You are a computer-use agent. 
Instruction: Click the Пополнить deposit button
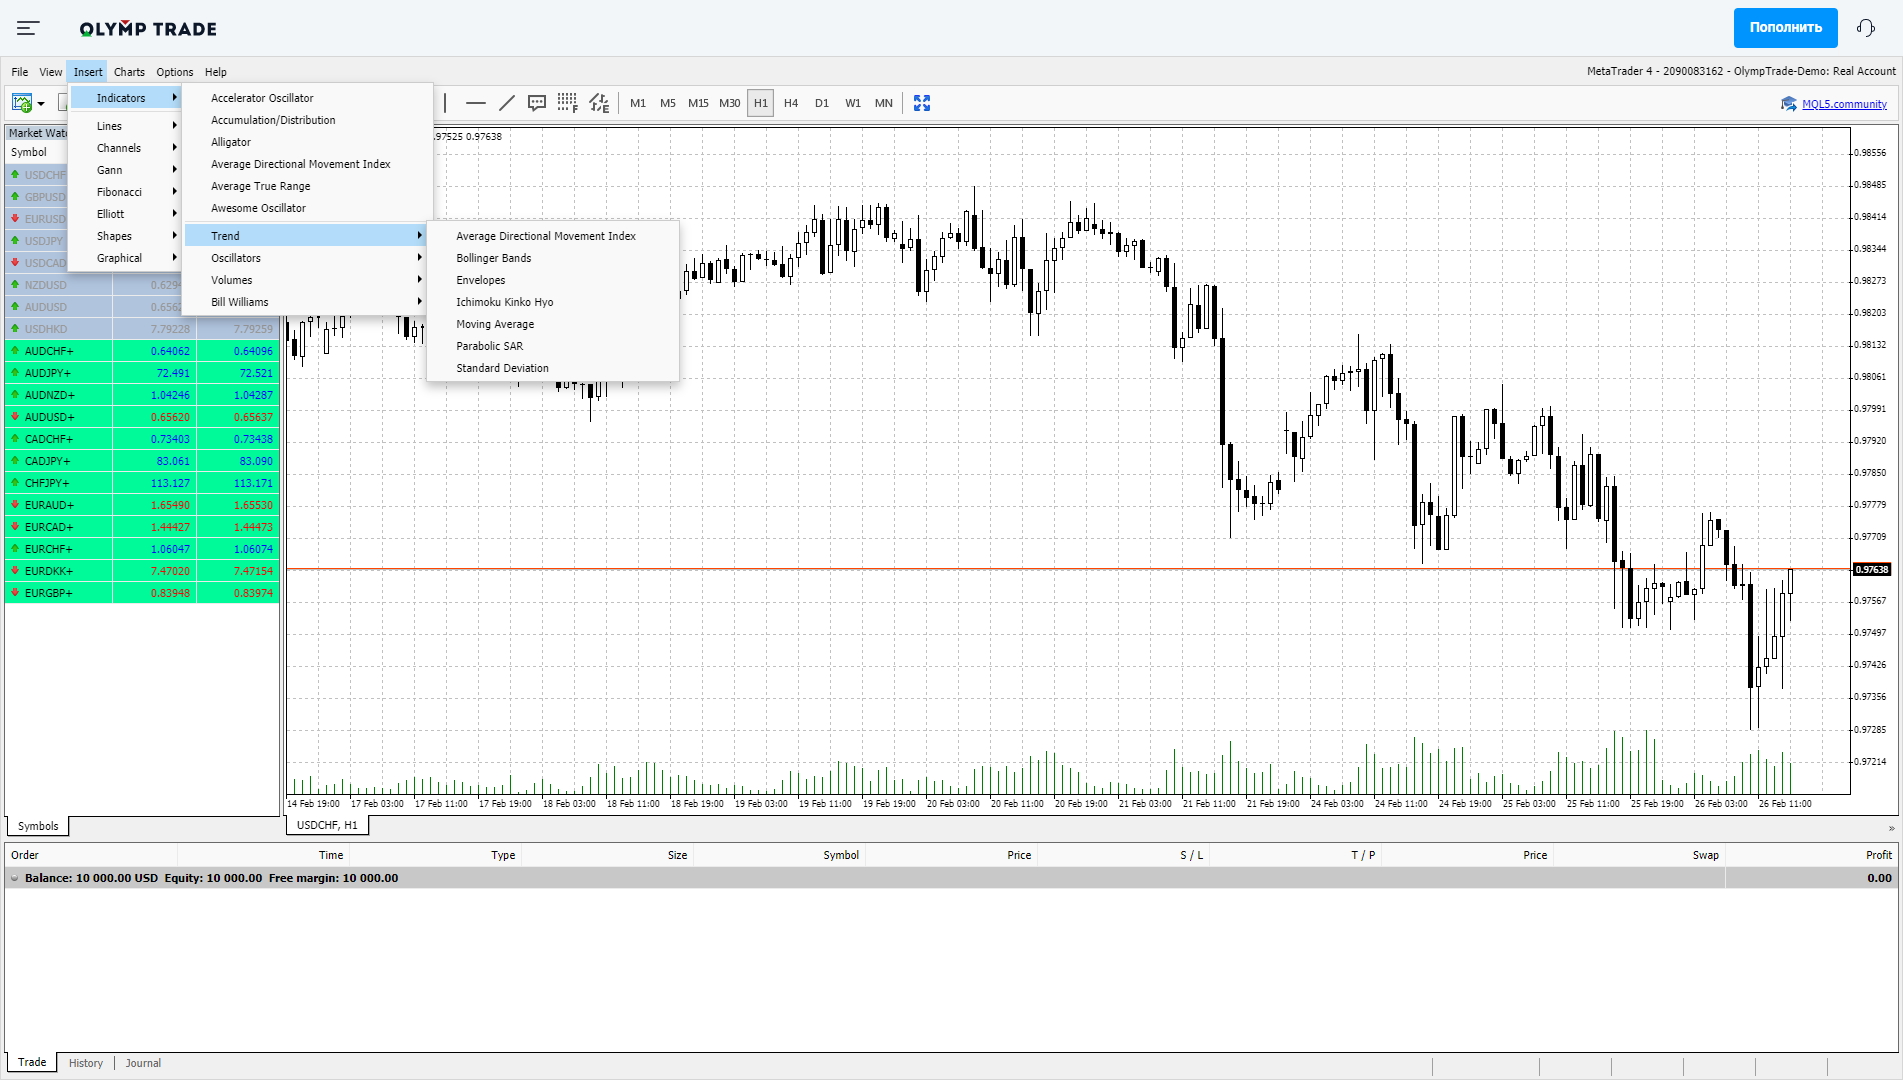click(x=1785, y=28)
